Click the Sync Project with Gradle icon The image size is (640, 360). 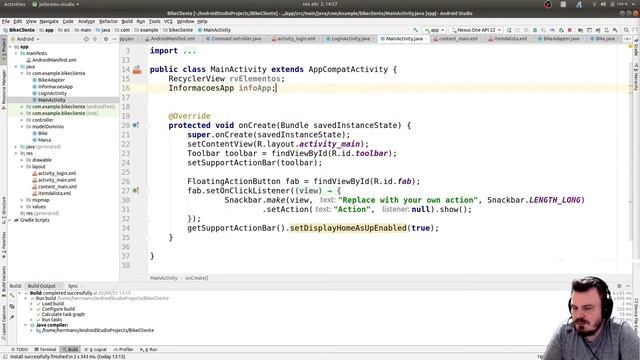[x=598, y=30]
